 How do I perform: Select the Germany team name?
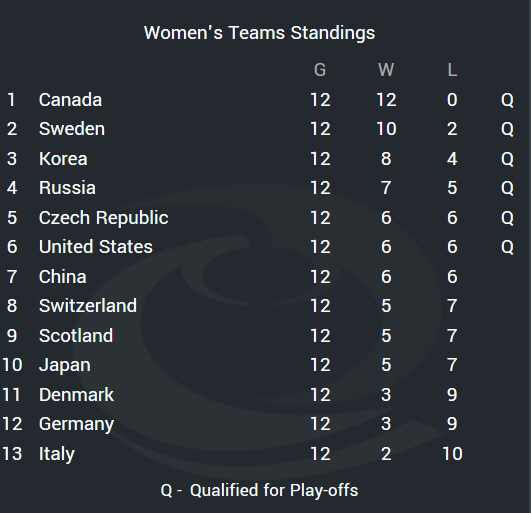pos(76,424)
